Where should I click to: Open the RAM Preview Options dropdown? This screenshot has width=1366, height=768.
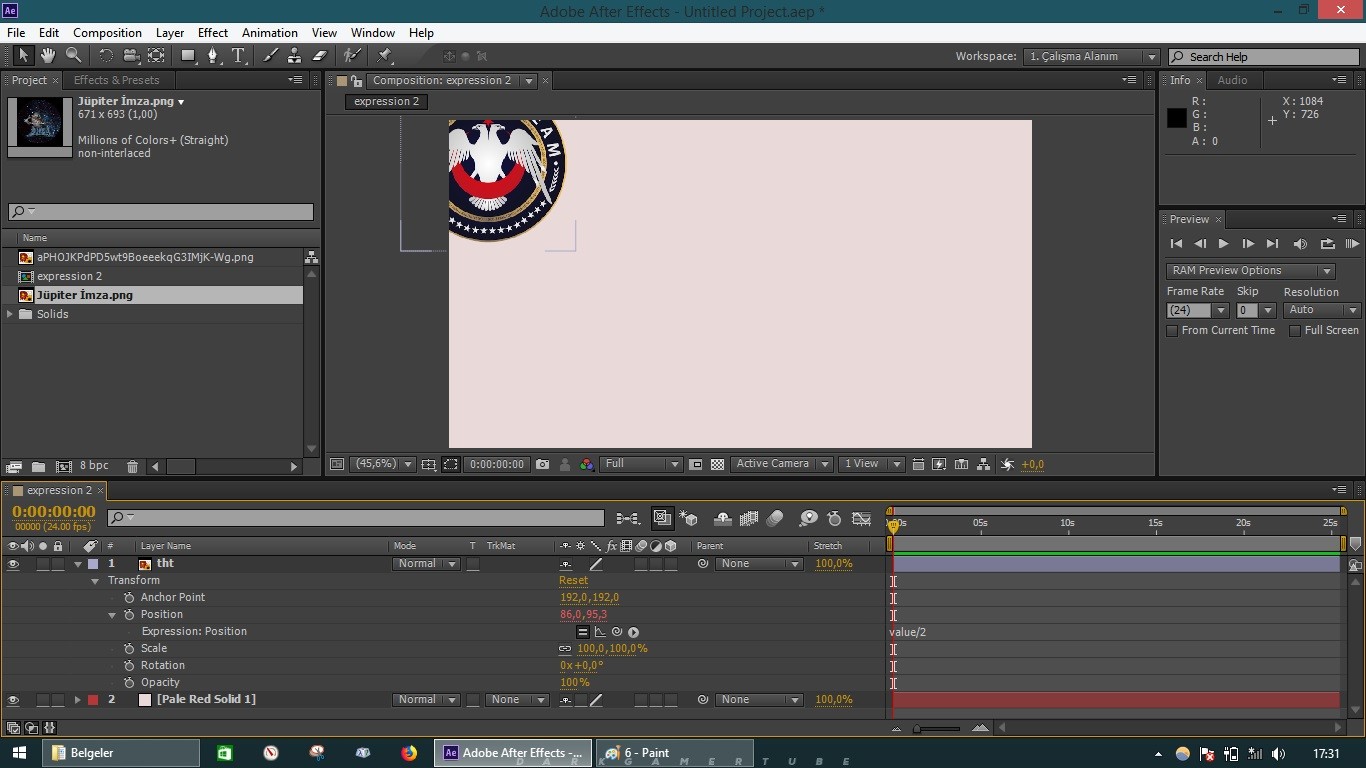point(1250,271)
